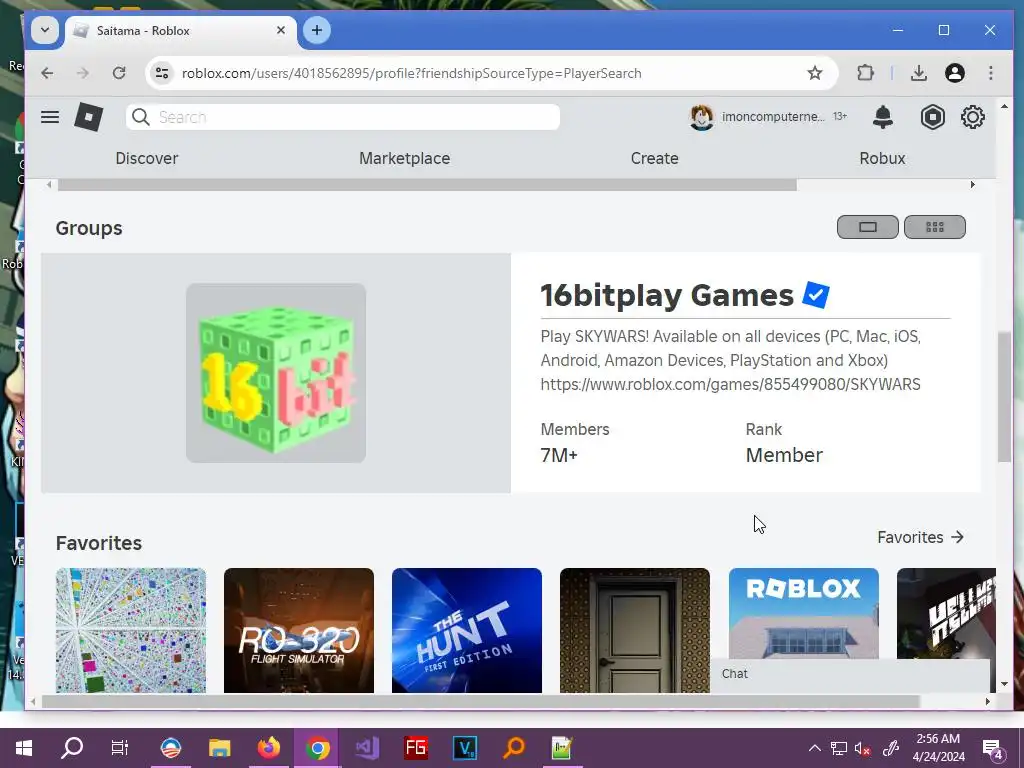This screenshot has height=768, width=1024.
Task: Go back to the previous page
Action: [47, 73]
